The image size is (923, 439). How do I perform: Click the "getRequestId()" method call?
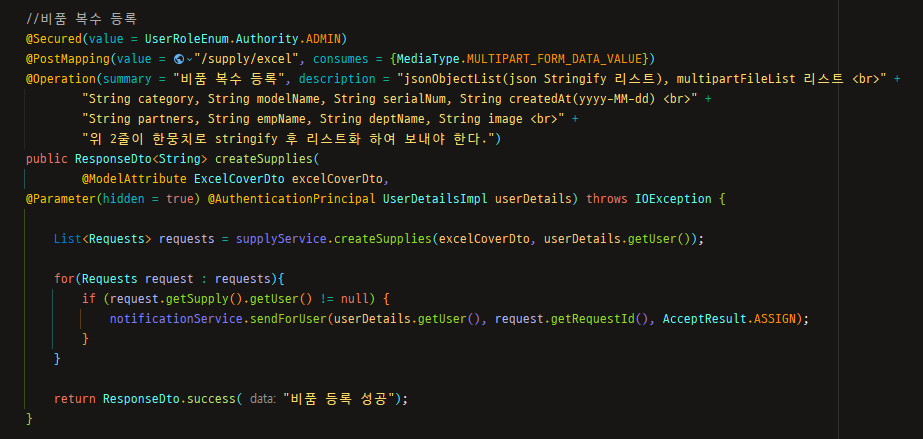(x=600, y=319)
